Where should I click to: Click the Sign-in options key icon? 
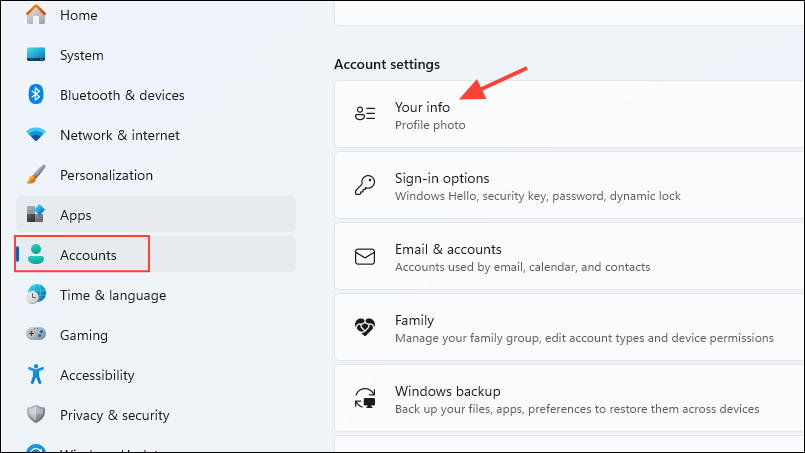(365, 185)
